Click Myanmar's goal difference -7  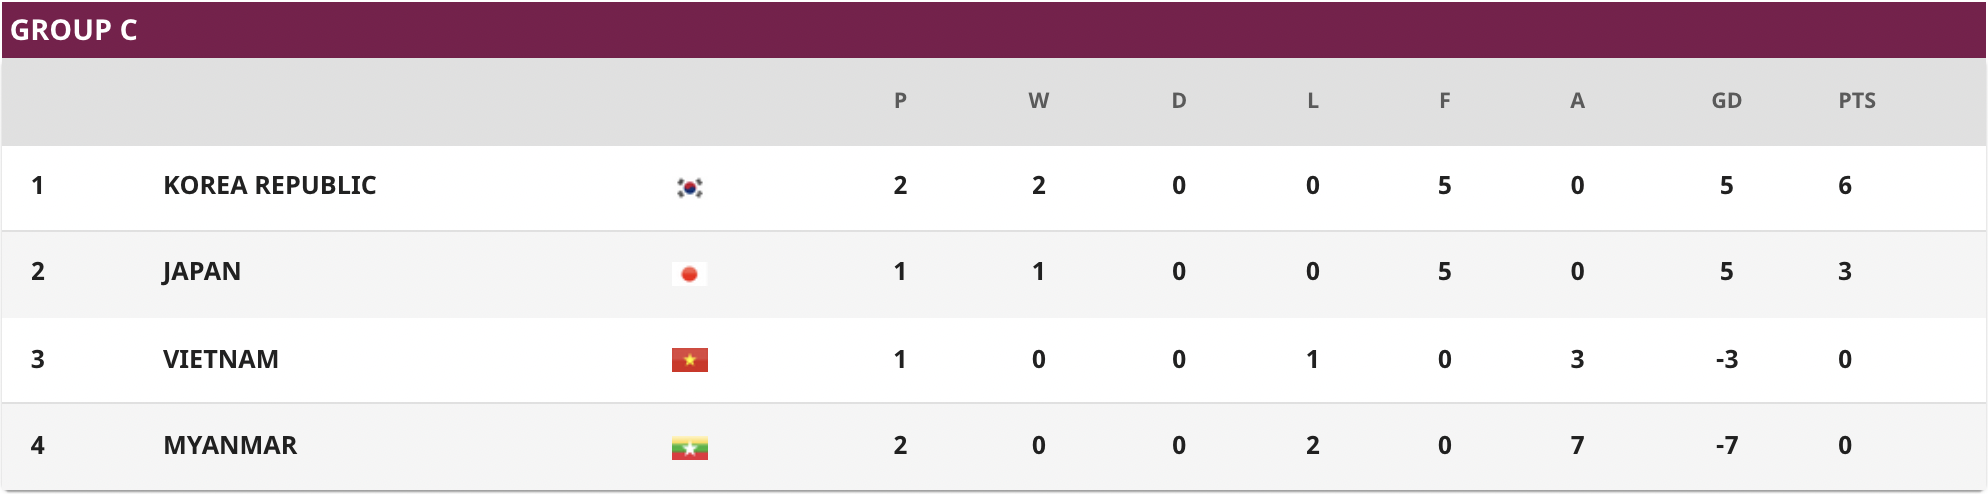(x=1727, y=445)
